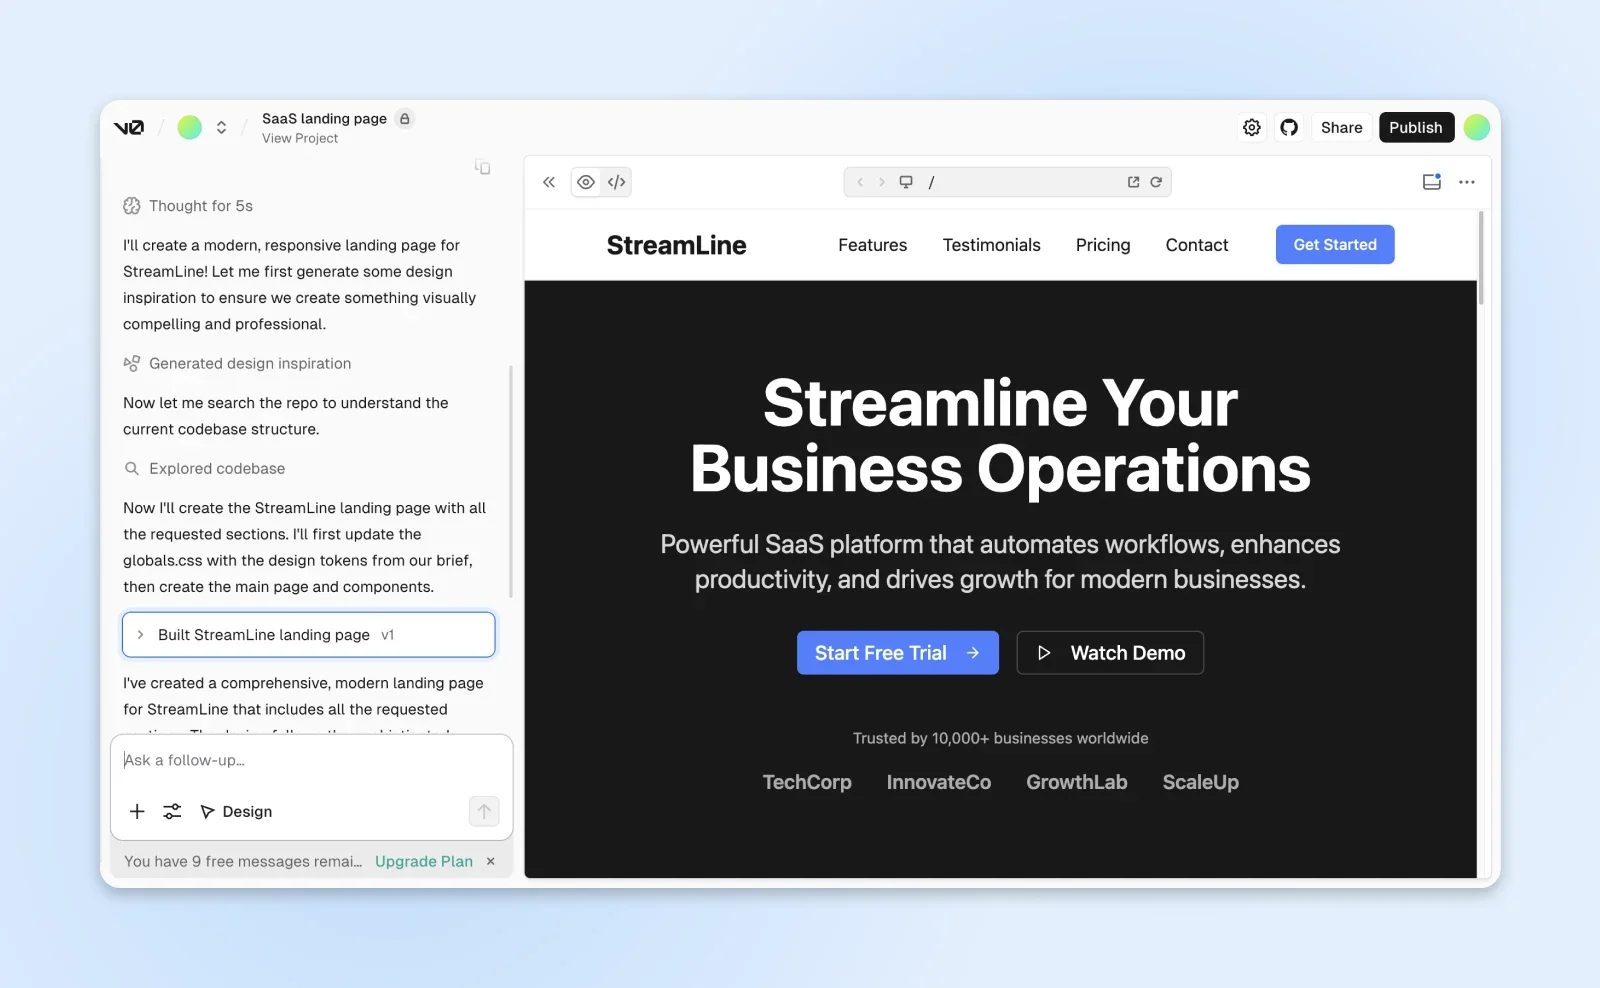The width and height of the screenshot is (1600, 988).
Task: Send the follow-up with the arrow button
Action: point(484,811)
